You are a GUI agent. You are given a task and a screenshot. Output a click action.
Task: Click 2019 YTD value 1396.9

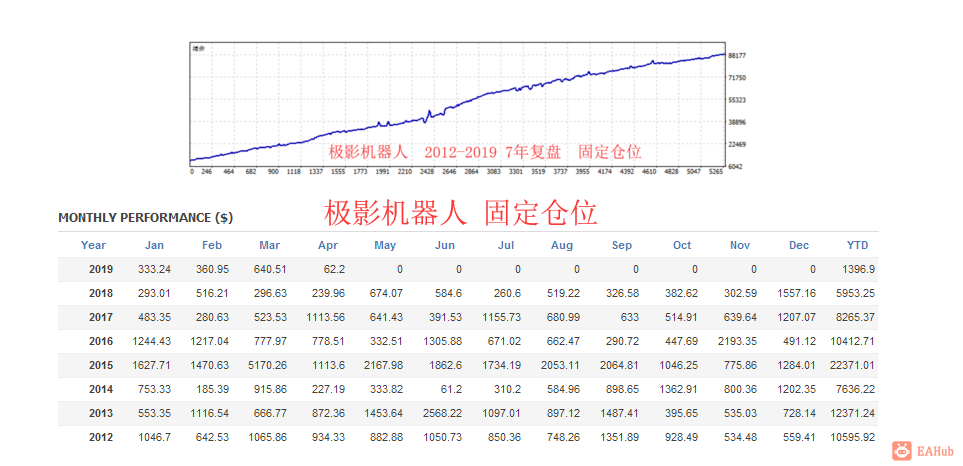tap(860, 270)
